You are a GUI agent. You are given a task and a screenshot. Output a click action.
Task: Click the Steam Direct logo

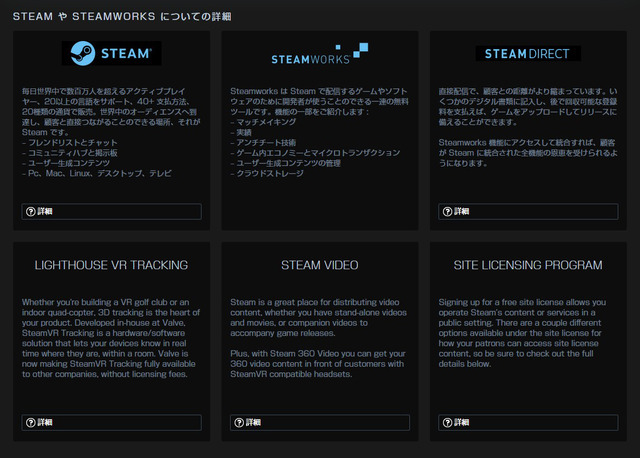click(x=528, y=53)
